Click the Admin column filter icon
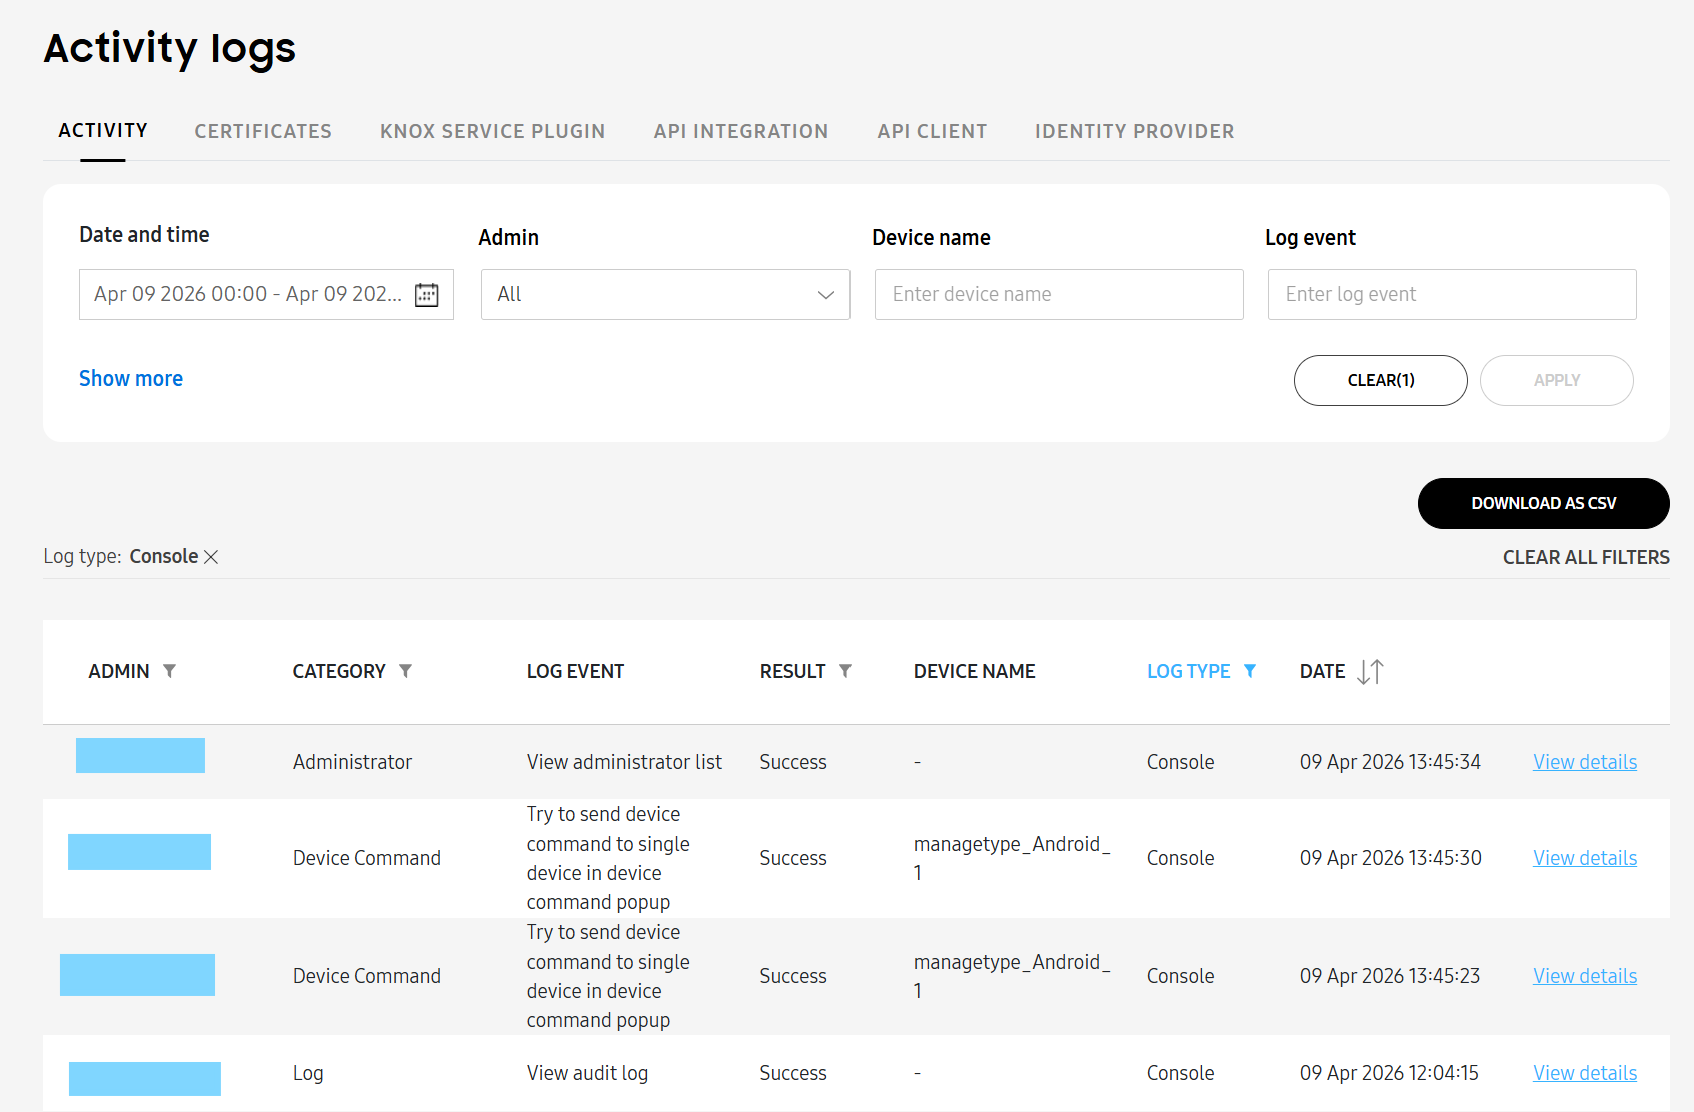The width and height of the screenshot is (1694, 1112). point(169,671)
